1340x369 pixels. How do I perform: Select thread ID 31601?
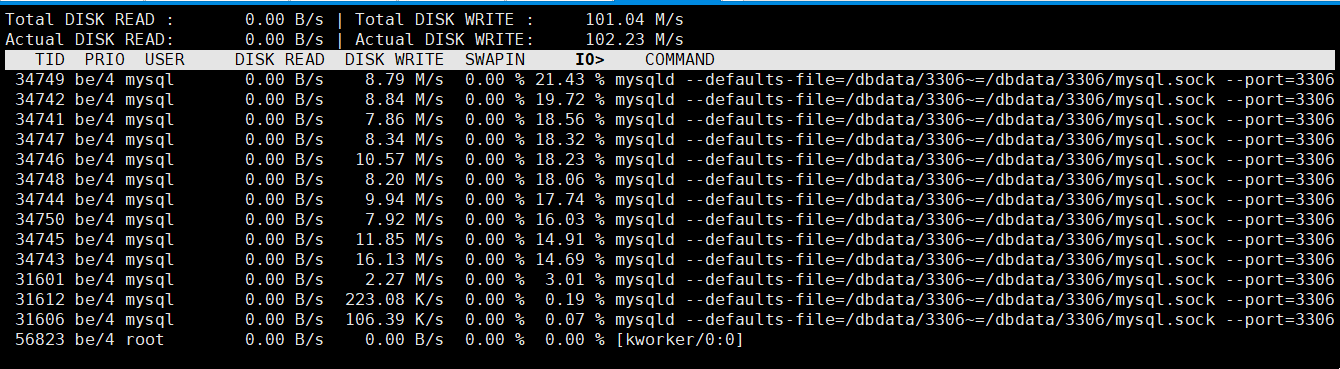pos(40,280)
